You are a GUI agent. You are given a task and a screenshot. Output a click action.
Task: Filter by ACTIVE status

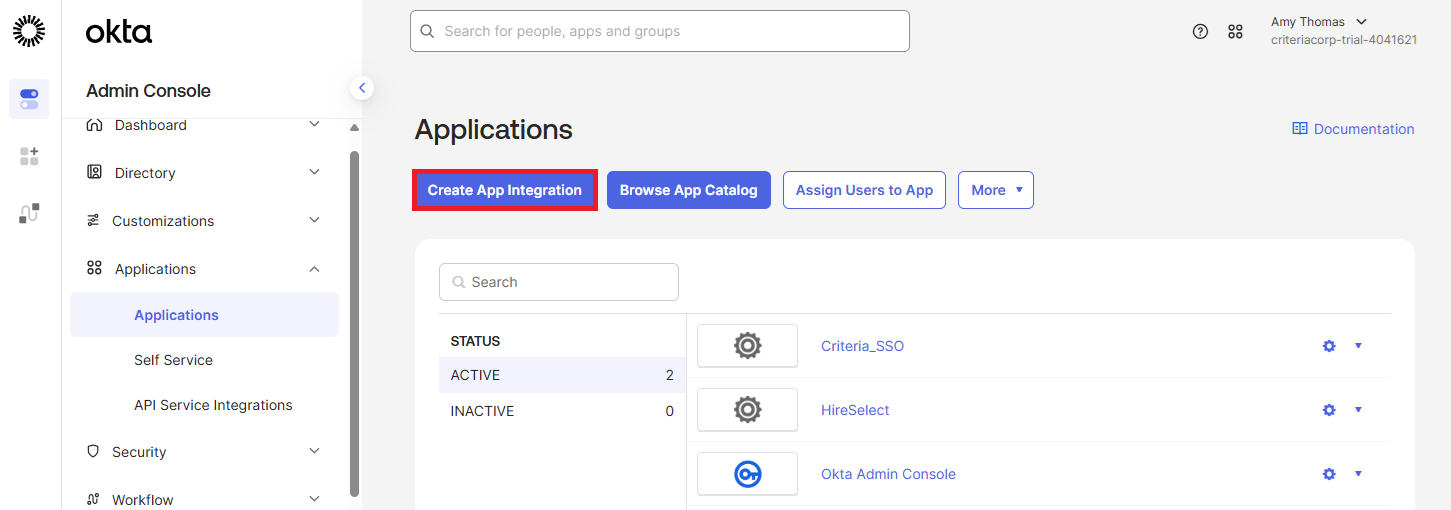(562, 375)
